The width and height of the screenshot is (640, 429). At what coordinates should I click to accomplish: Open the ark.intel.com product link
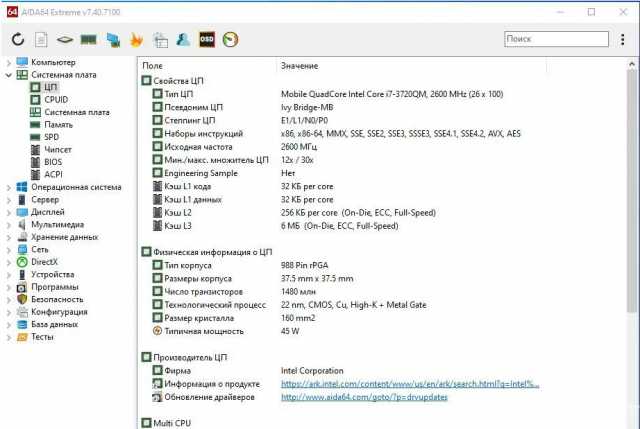pyautogui.click(x=410, y=384)
